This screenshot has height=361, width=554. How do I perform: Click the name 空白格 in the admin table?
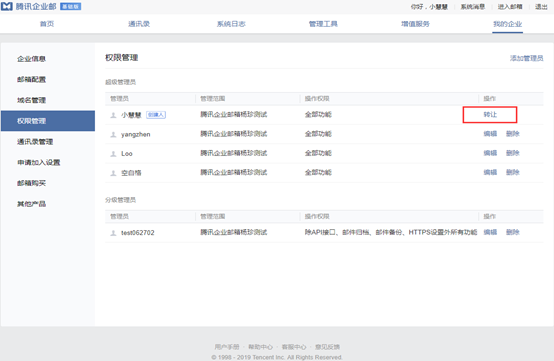click(131, 173)
